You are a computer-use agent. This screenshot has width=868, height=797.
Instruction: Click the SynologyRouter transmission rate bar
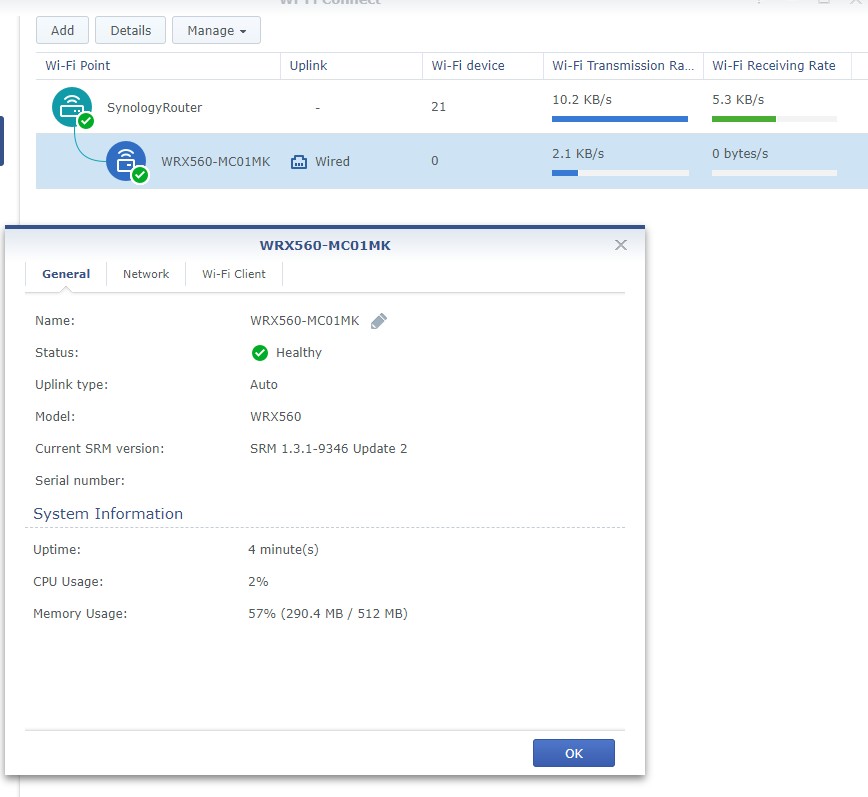tap(620, 119)
